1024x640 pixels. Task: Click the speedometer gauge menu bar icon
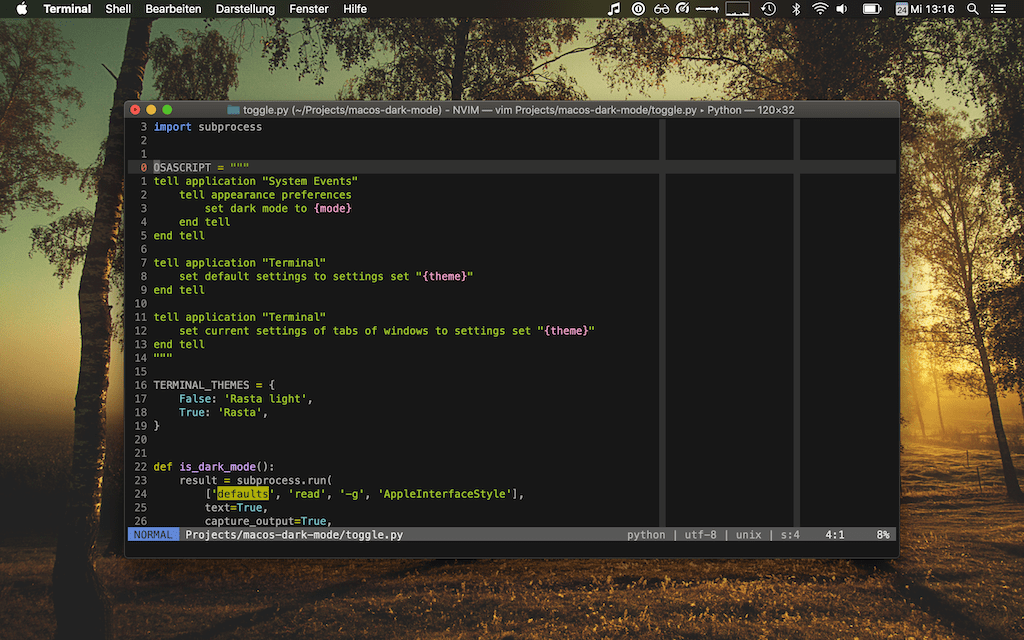coord(683,8)
